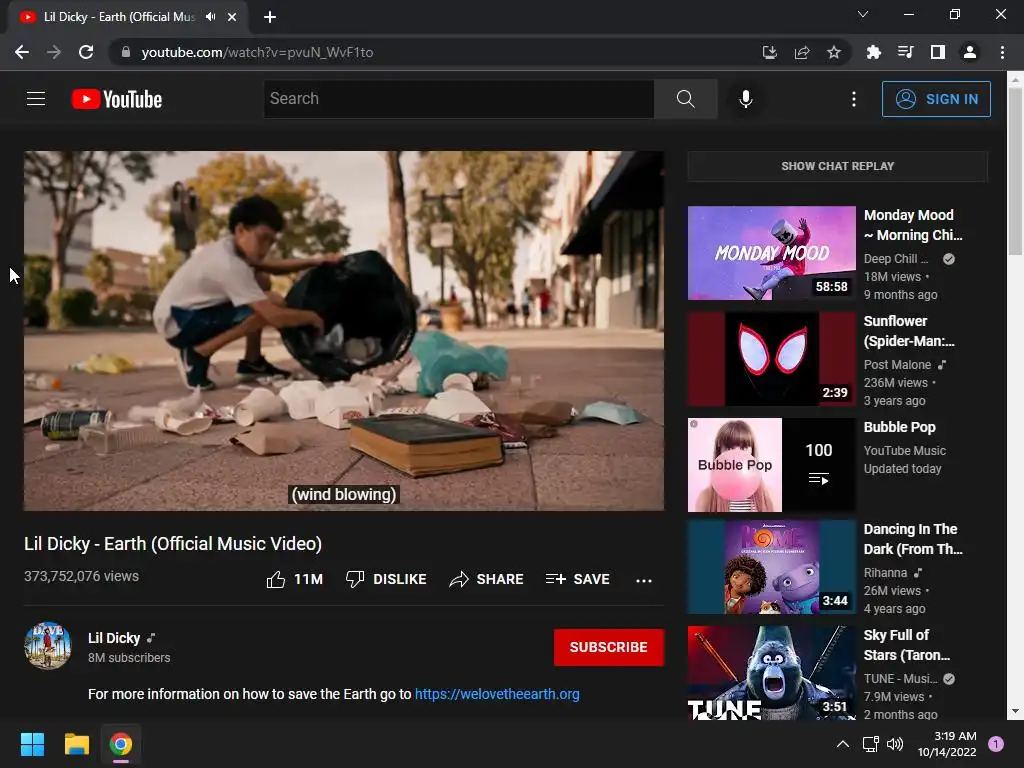Click SHOW CHAT REPLAY
This screenshot has width=1024, height=768.
coord(837,166)
